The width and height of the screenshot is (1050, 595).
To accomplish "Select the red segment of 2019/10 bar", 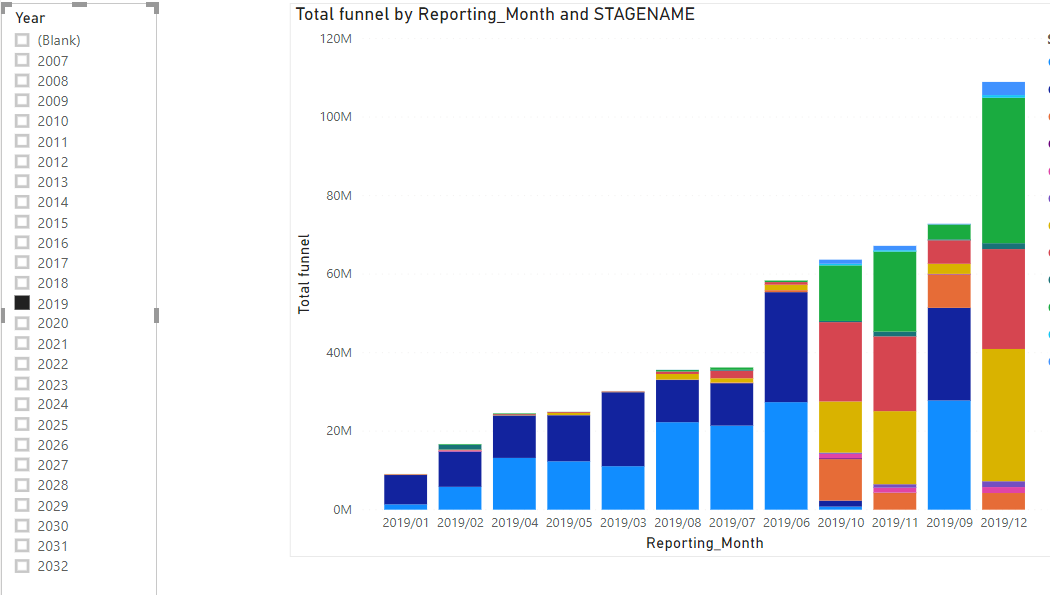I will tap(840, 361).
